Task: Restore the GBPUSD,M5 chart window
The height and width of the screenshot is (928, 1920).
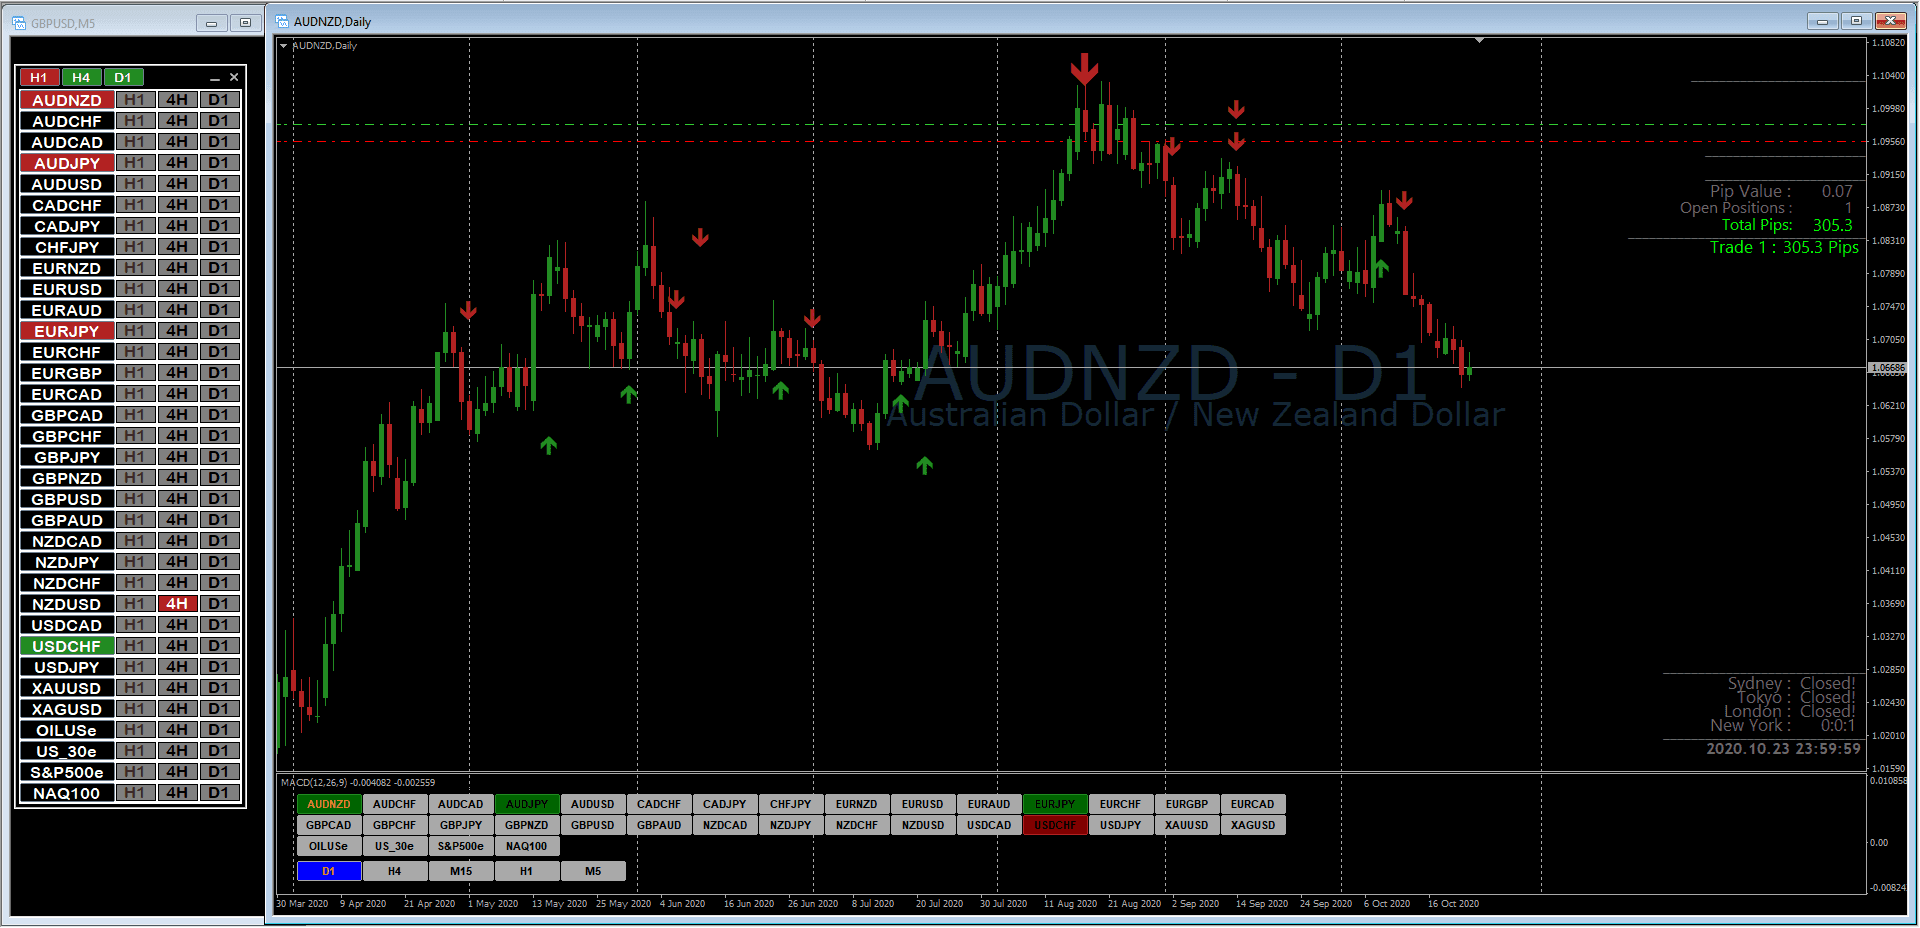Action: tap(245, 23)
